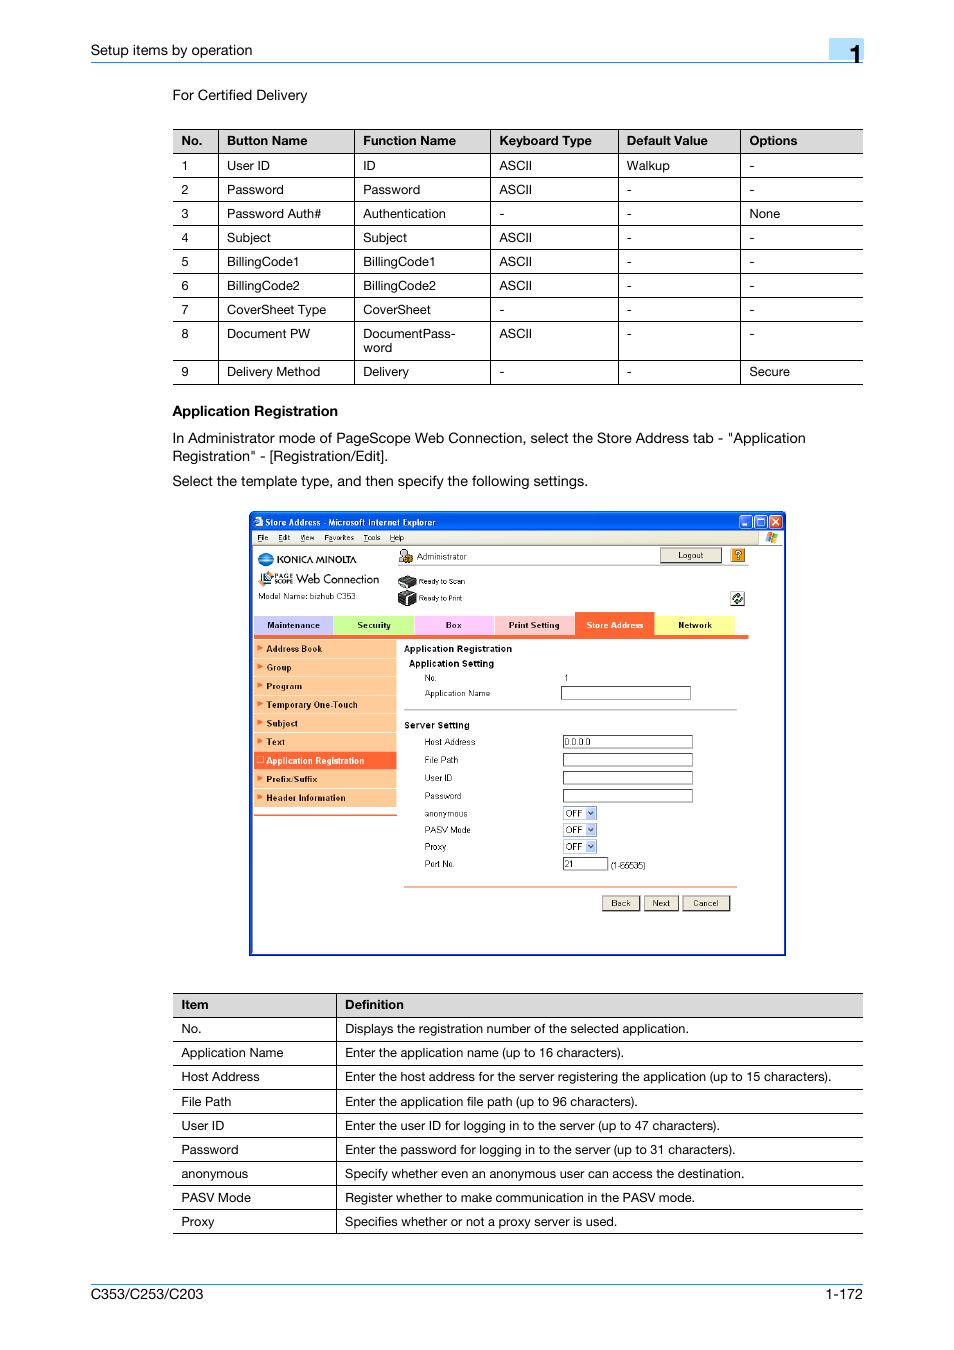Click the 'Model Name: bizhub C353' text
Image resolution: width=954 pixels, height=1350 pixels.
tap(307, 596)
